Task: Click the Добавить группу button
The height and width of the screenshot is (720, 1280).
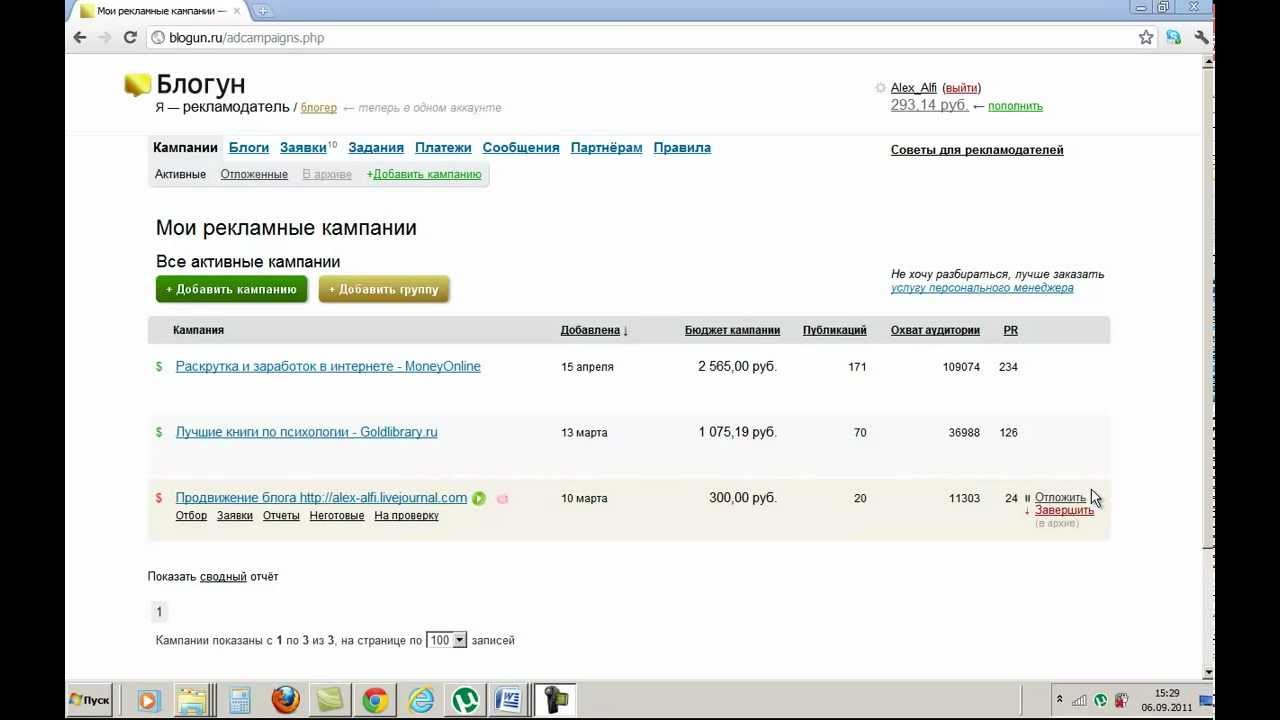Action: [x=384, y=289]
